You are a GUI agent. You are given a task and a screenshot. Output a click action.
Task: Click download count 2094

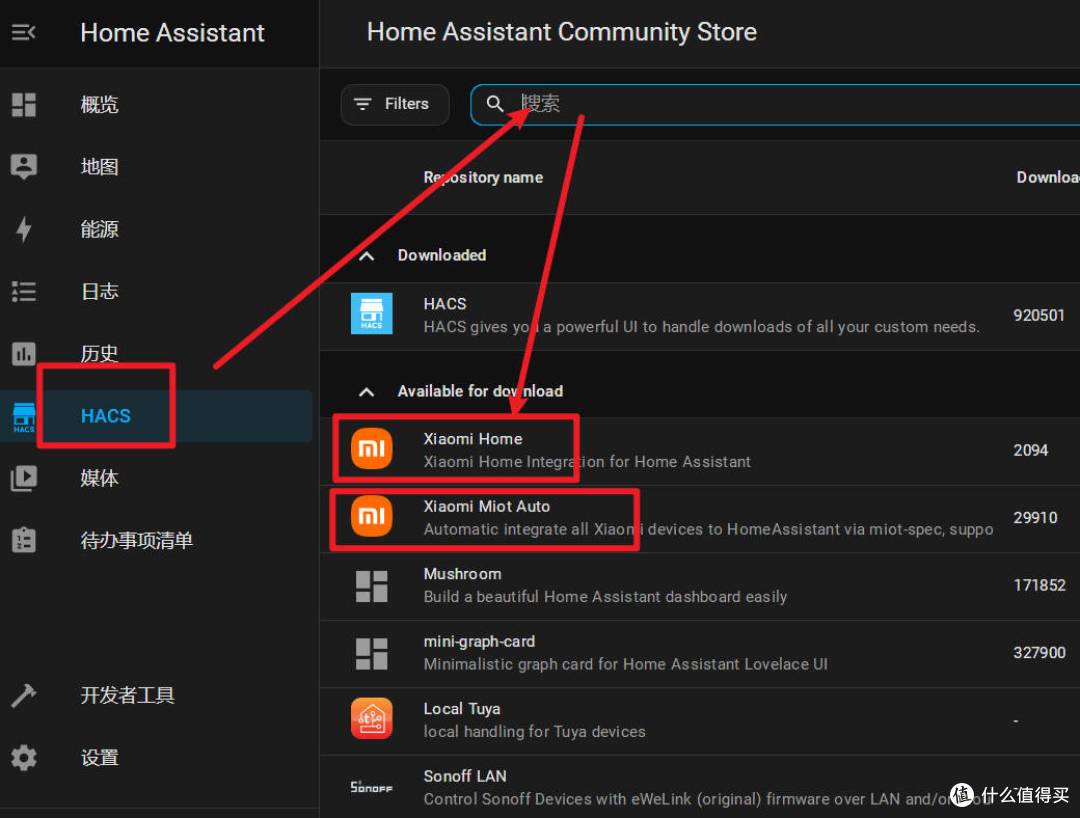(x=1030, y=450)
